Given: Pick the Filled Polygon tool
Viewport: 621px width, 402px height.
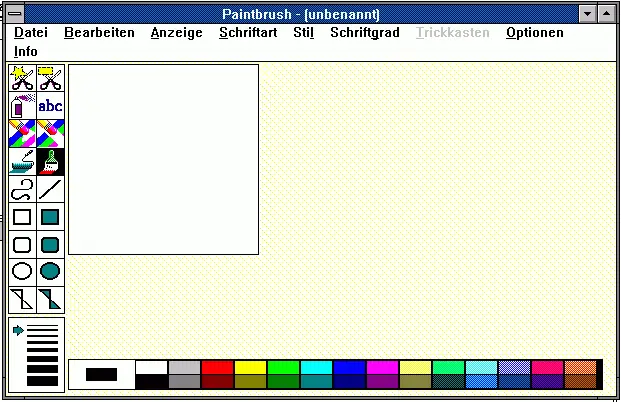Looking at the screenshot, I should click(50, 300).
